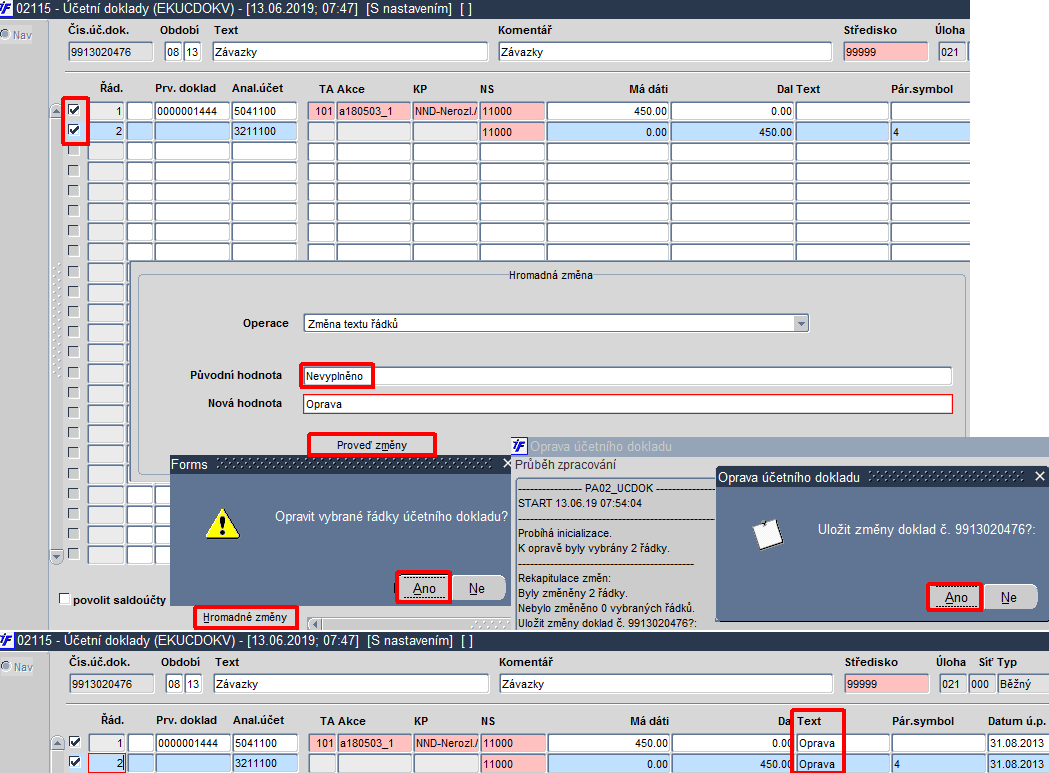This screenshot has width=1049, height=773.
Task: Choose Ne in the save changes dialog
Action: pos(1009,598)
